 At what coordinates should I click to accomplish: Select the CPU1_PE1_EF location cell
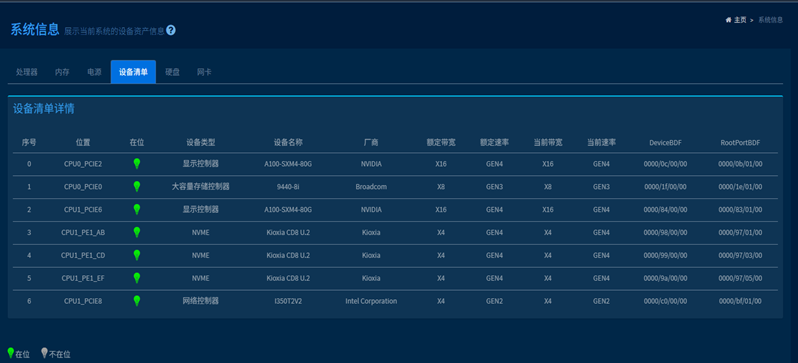83,278
